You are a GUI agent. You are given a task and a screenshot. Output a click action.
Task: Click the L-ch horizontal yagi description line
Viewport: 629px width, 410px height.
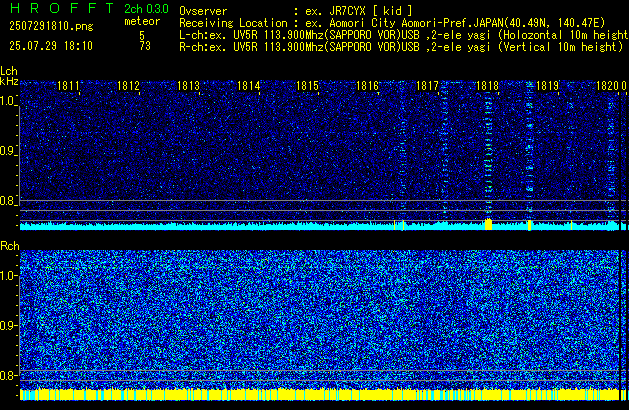click(404, 35)
